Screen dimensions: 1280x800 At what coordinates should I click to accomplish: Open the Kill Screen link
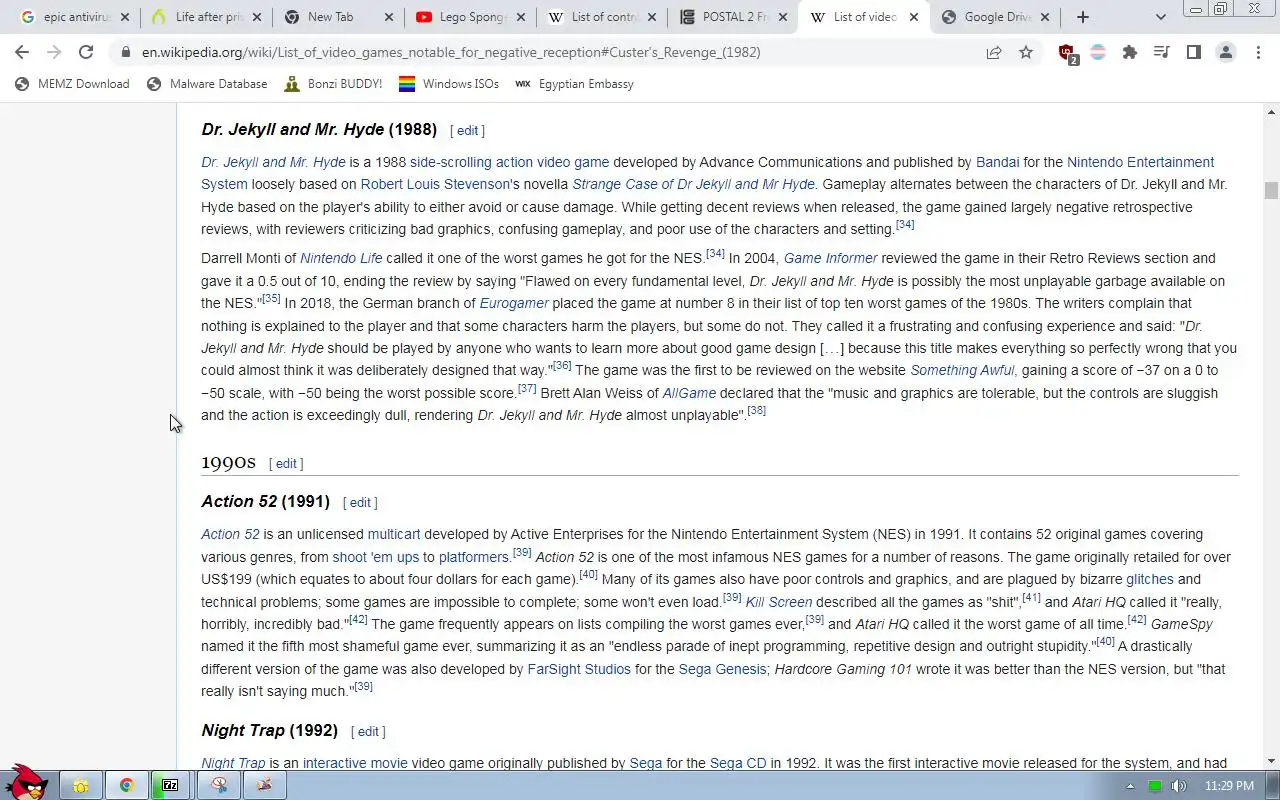pos(779,602)
